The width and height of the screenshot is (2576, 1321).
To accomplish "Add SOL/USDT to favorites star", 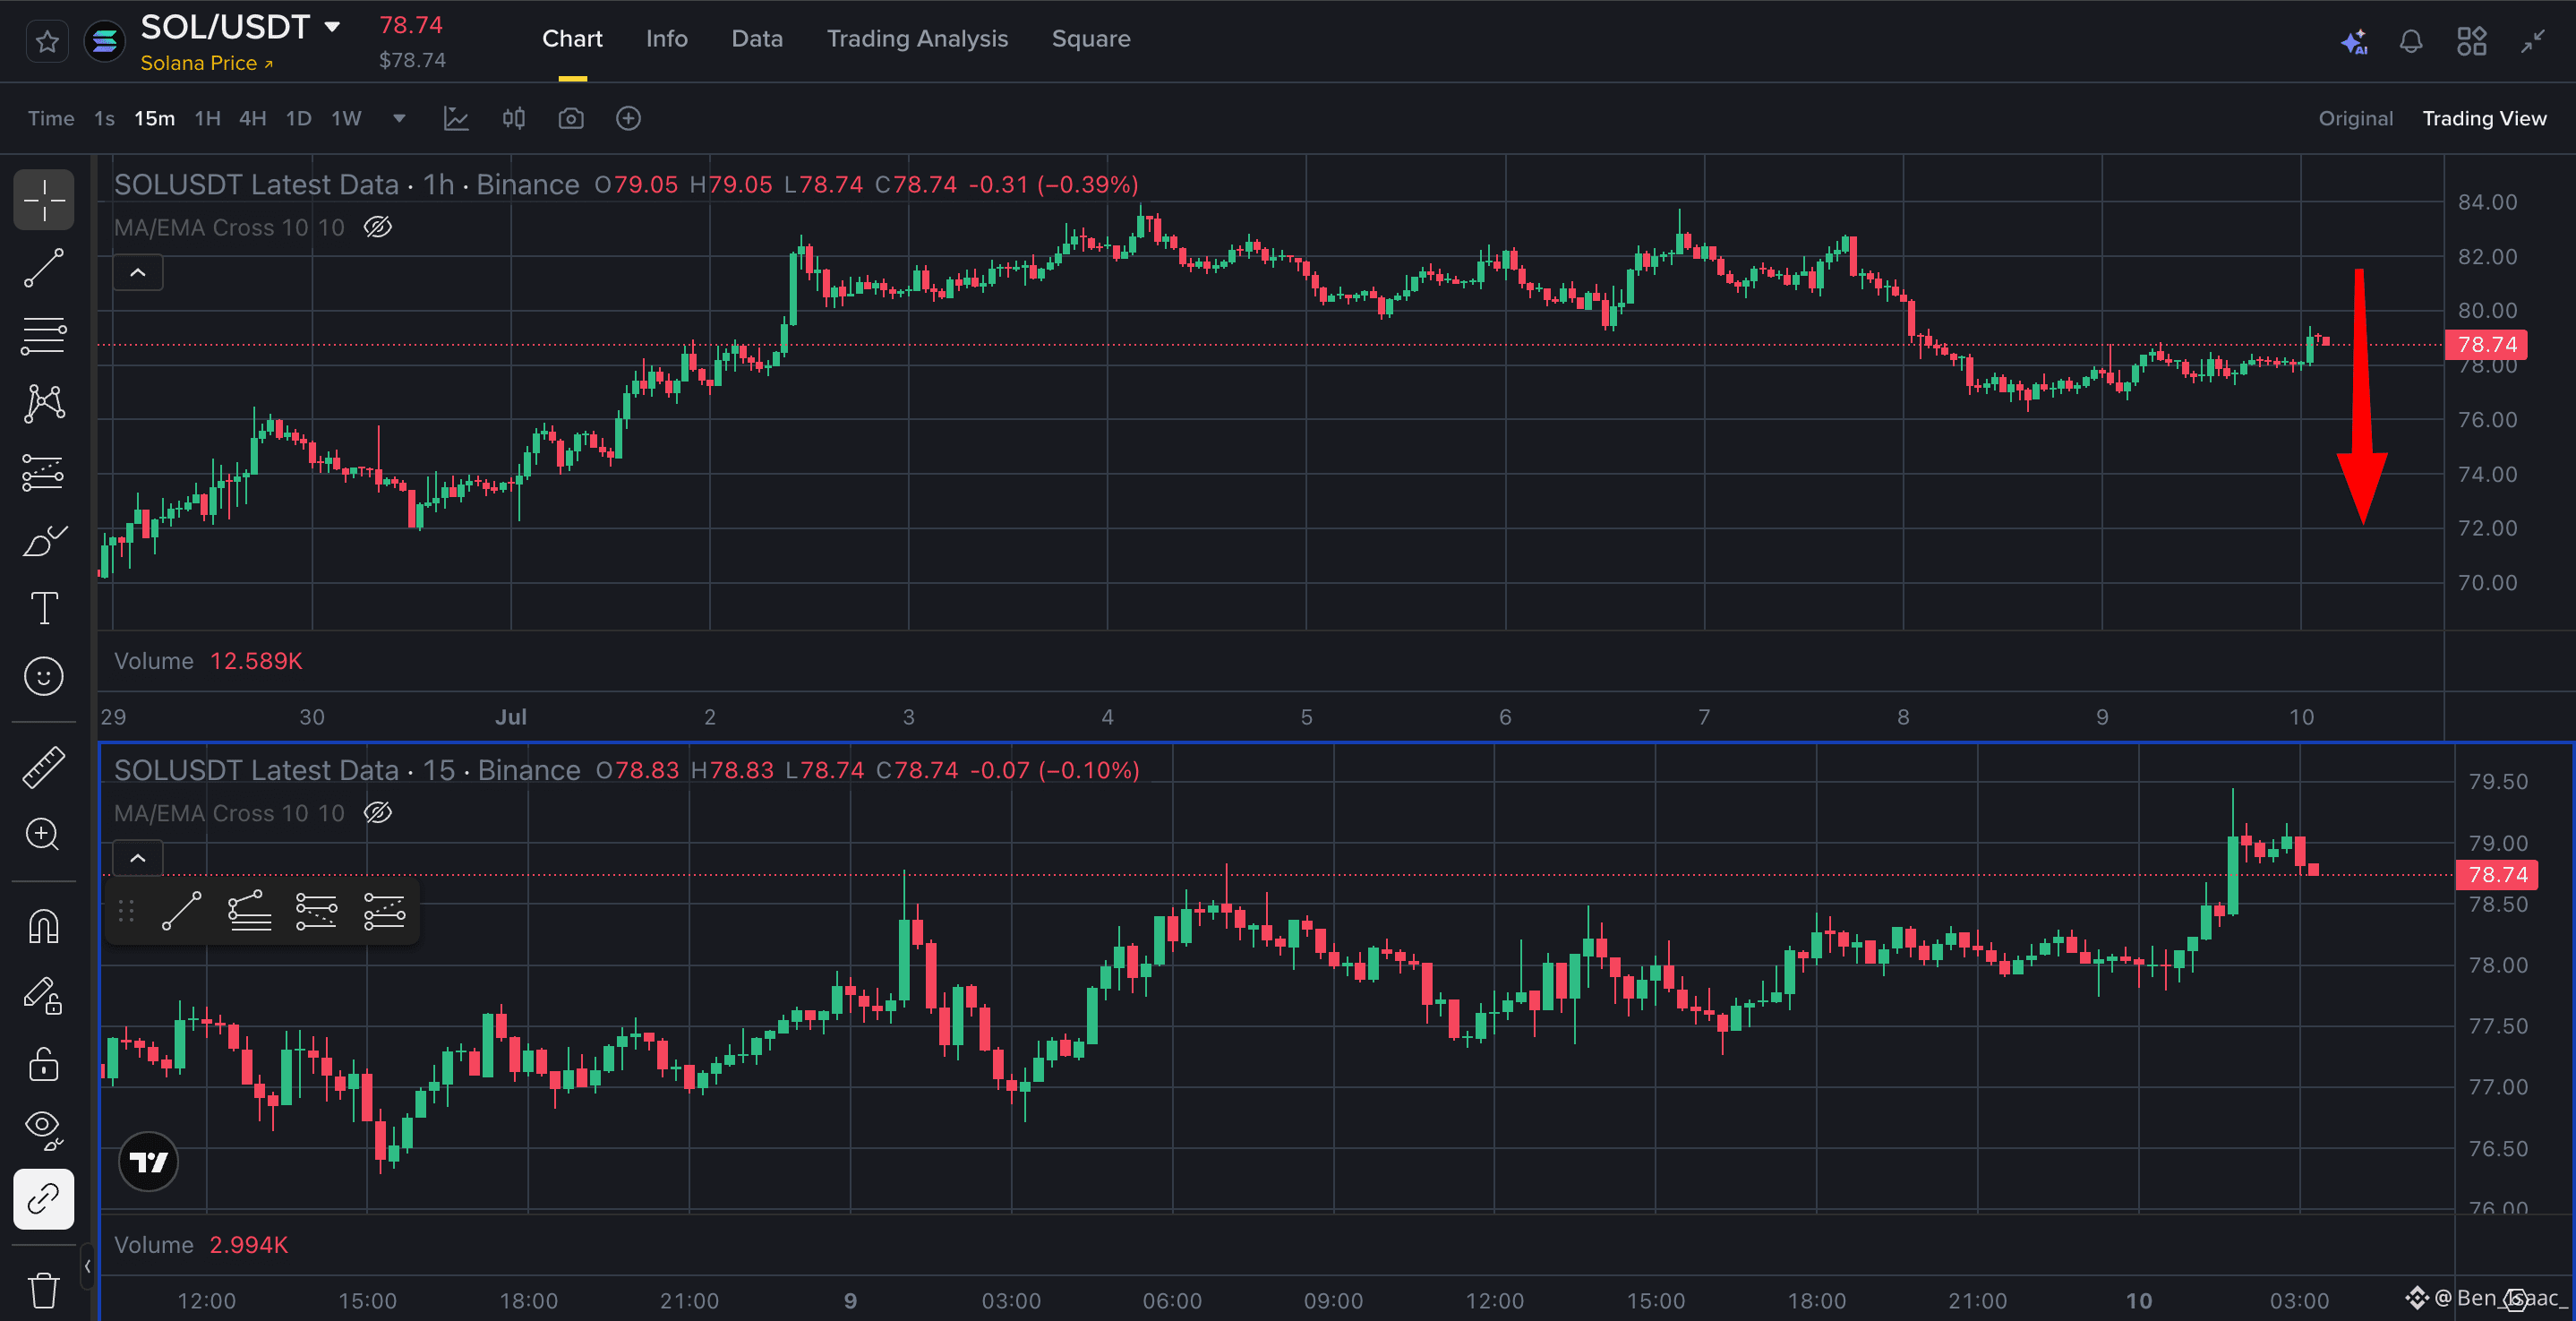I will tap(47, 41).
